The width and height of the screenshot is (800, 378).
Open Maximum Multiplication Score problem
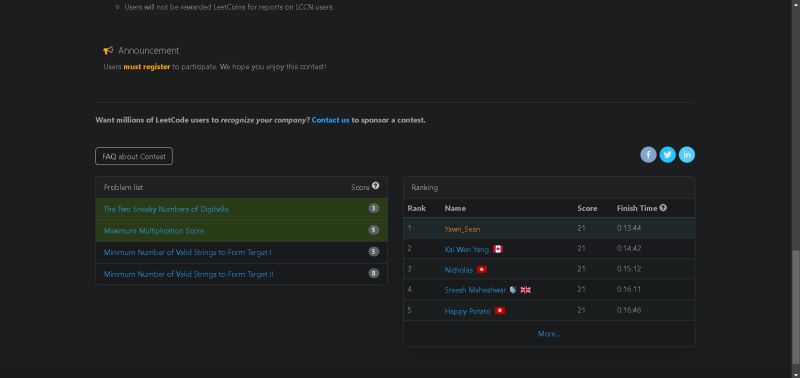154,231
